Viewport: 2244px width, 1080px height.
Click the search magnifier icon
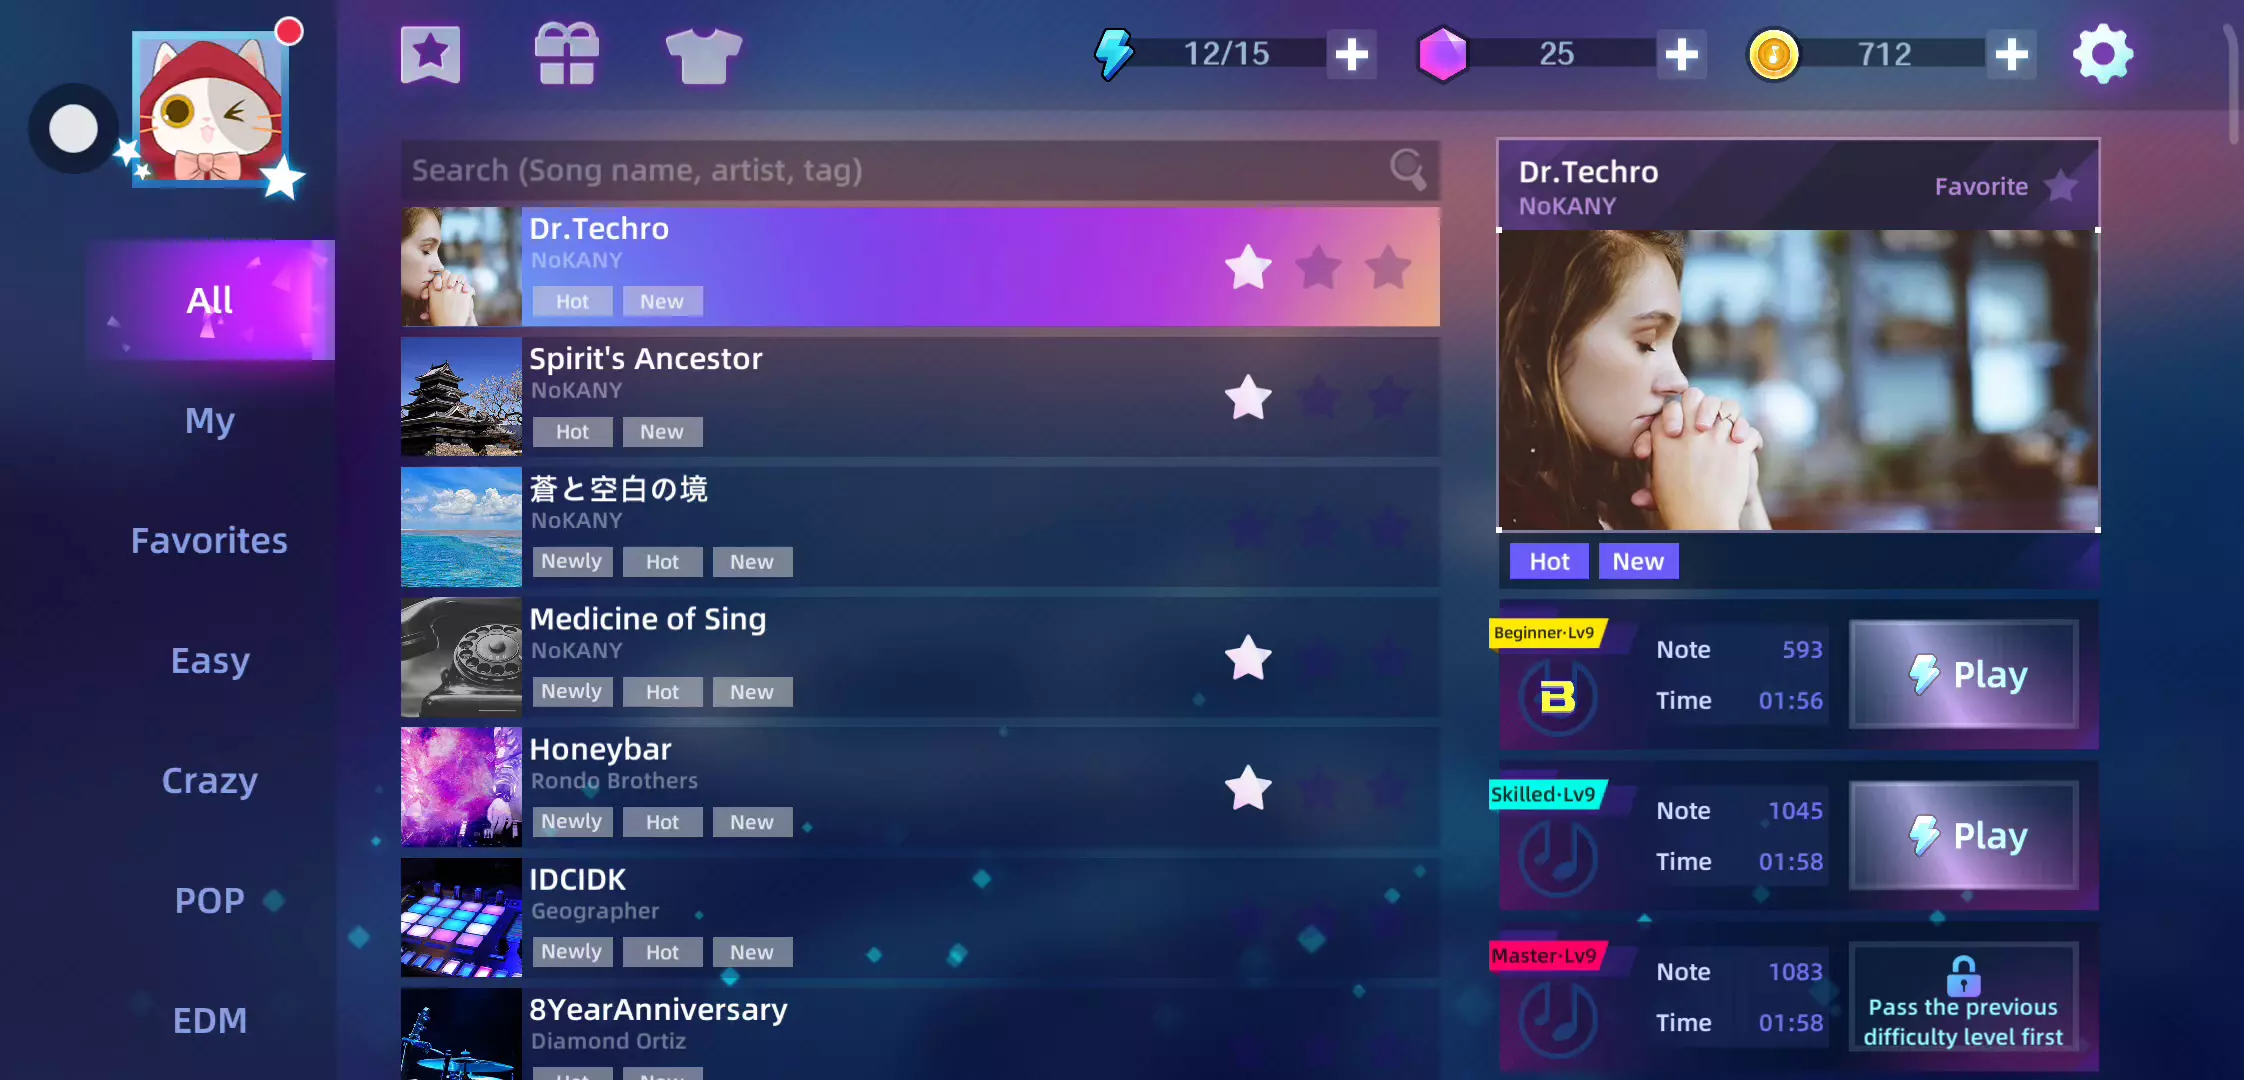tap(1408, 170)
